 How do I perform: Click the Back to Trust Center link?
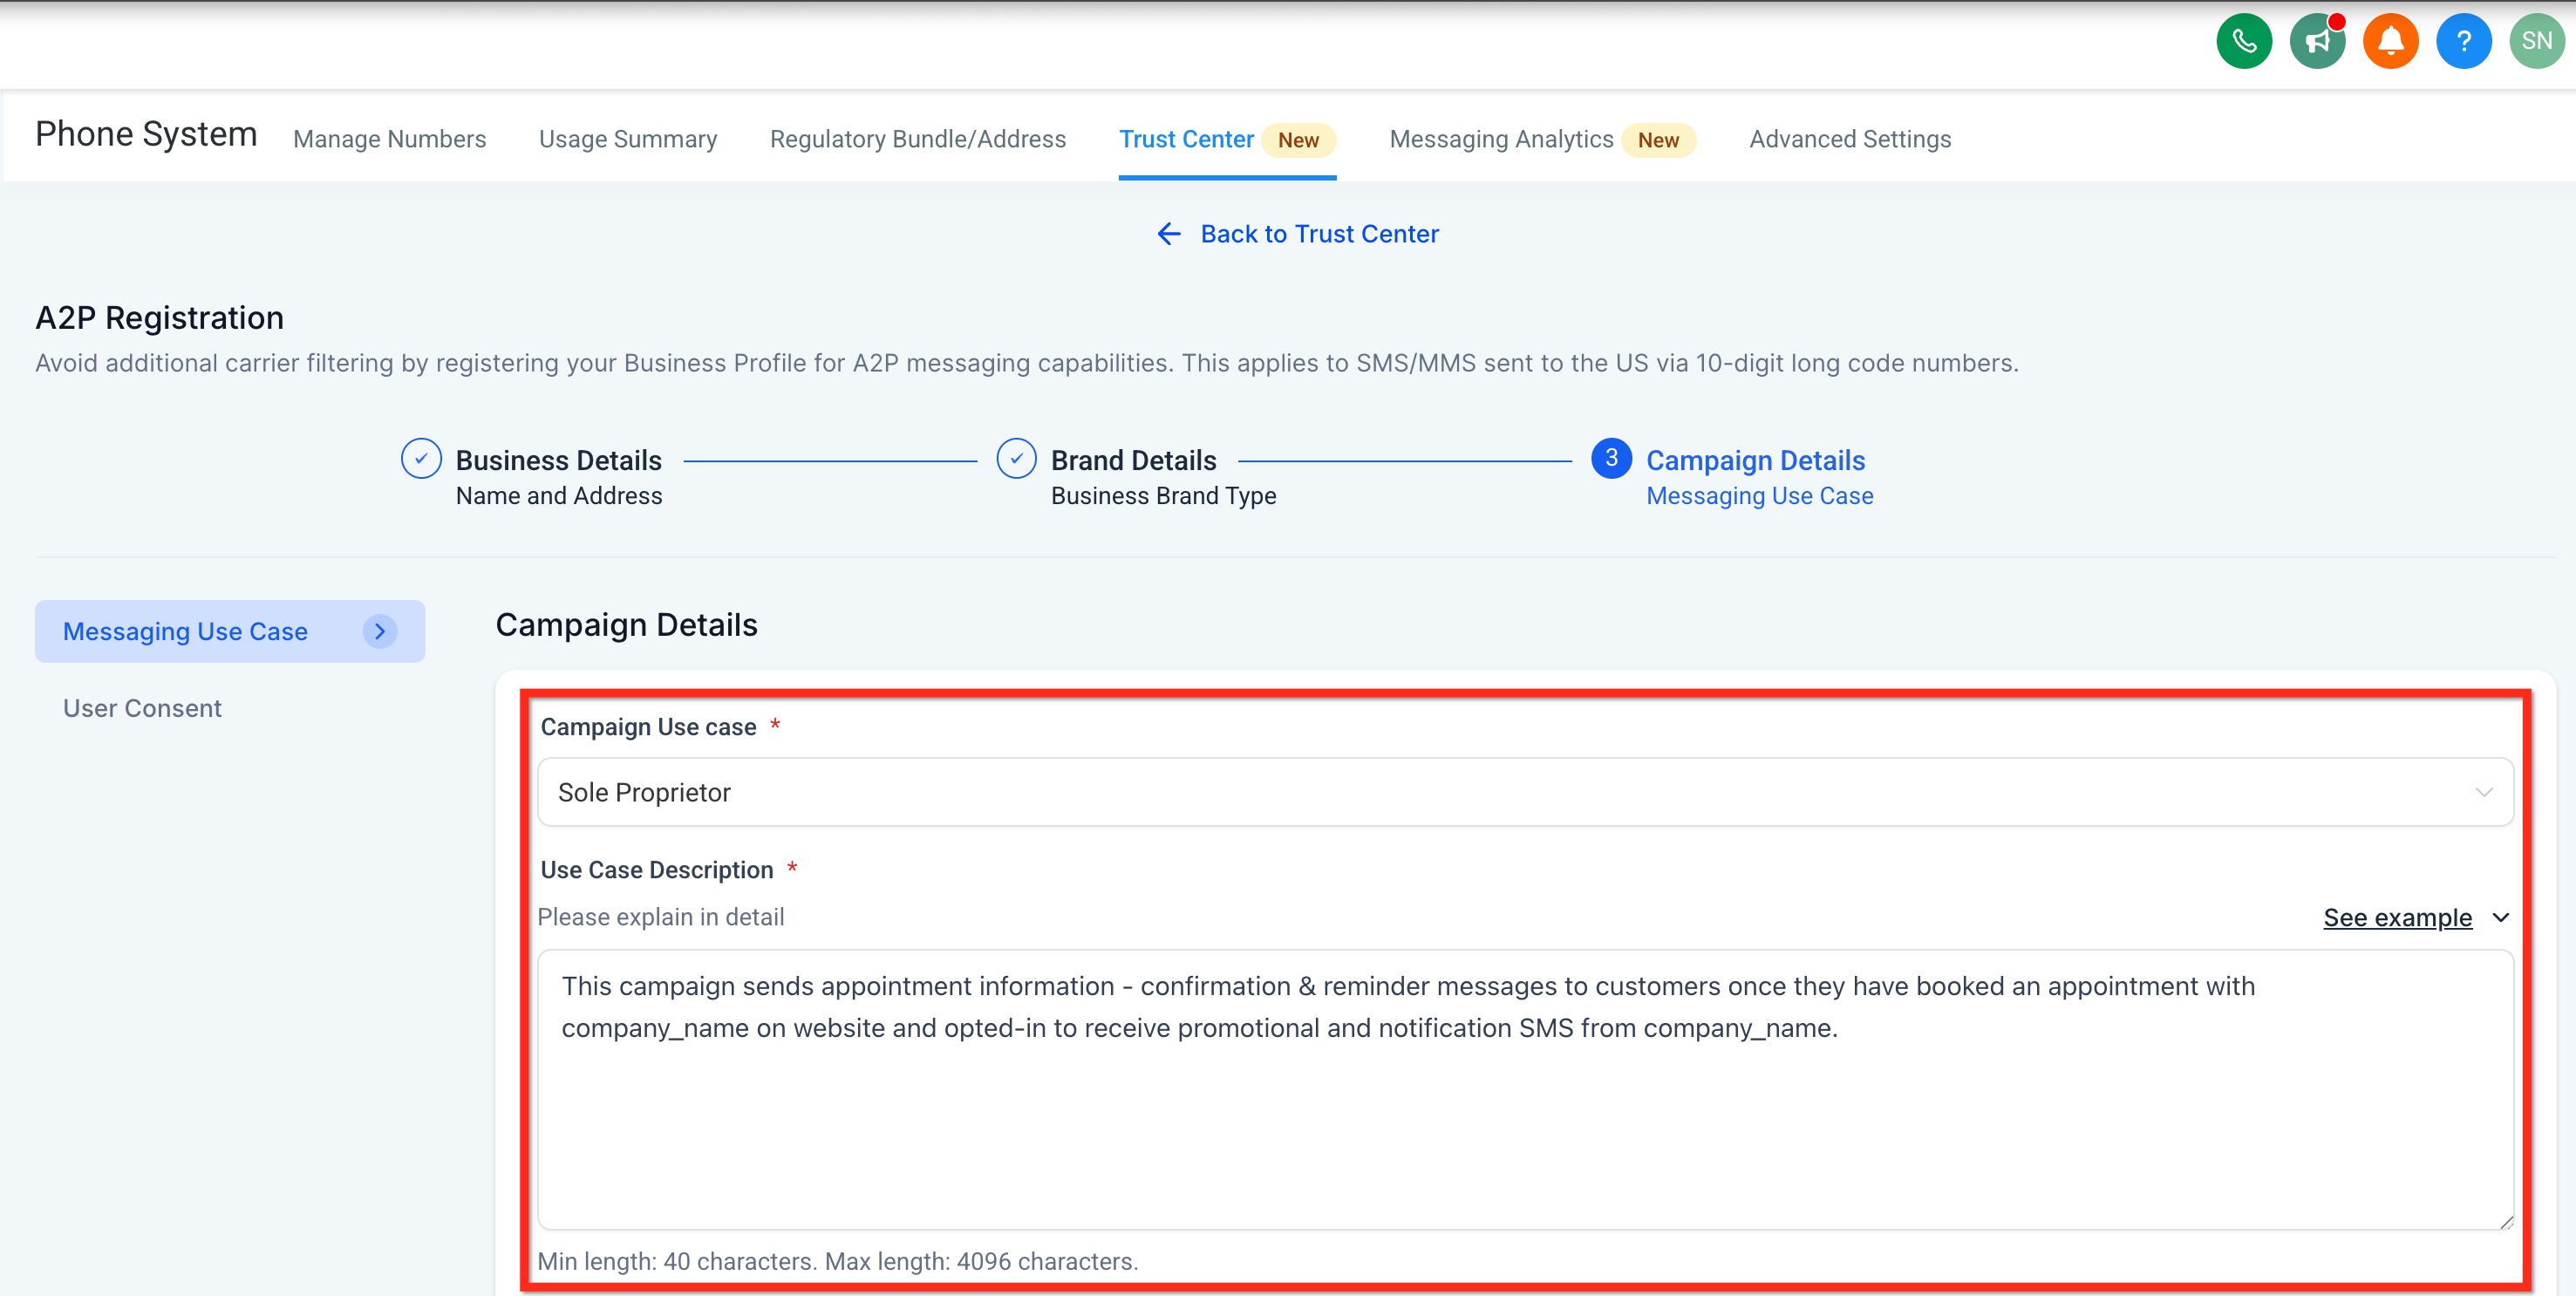[x=1318, y=234]
